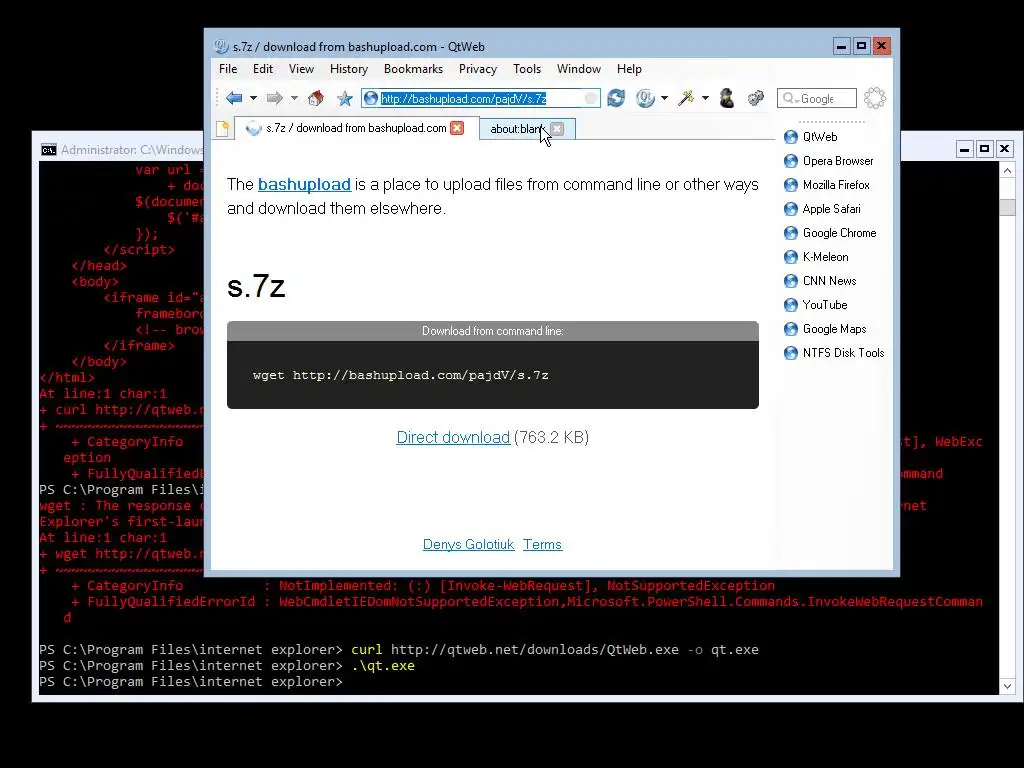Click the globe icon beside Opera Browser

[791, 161]
